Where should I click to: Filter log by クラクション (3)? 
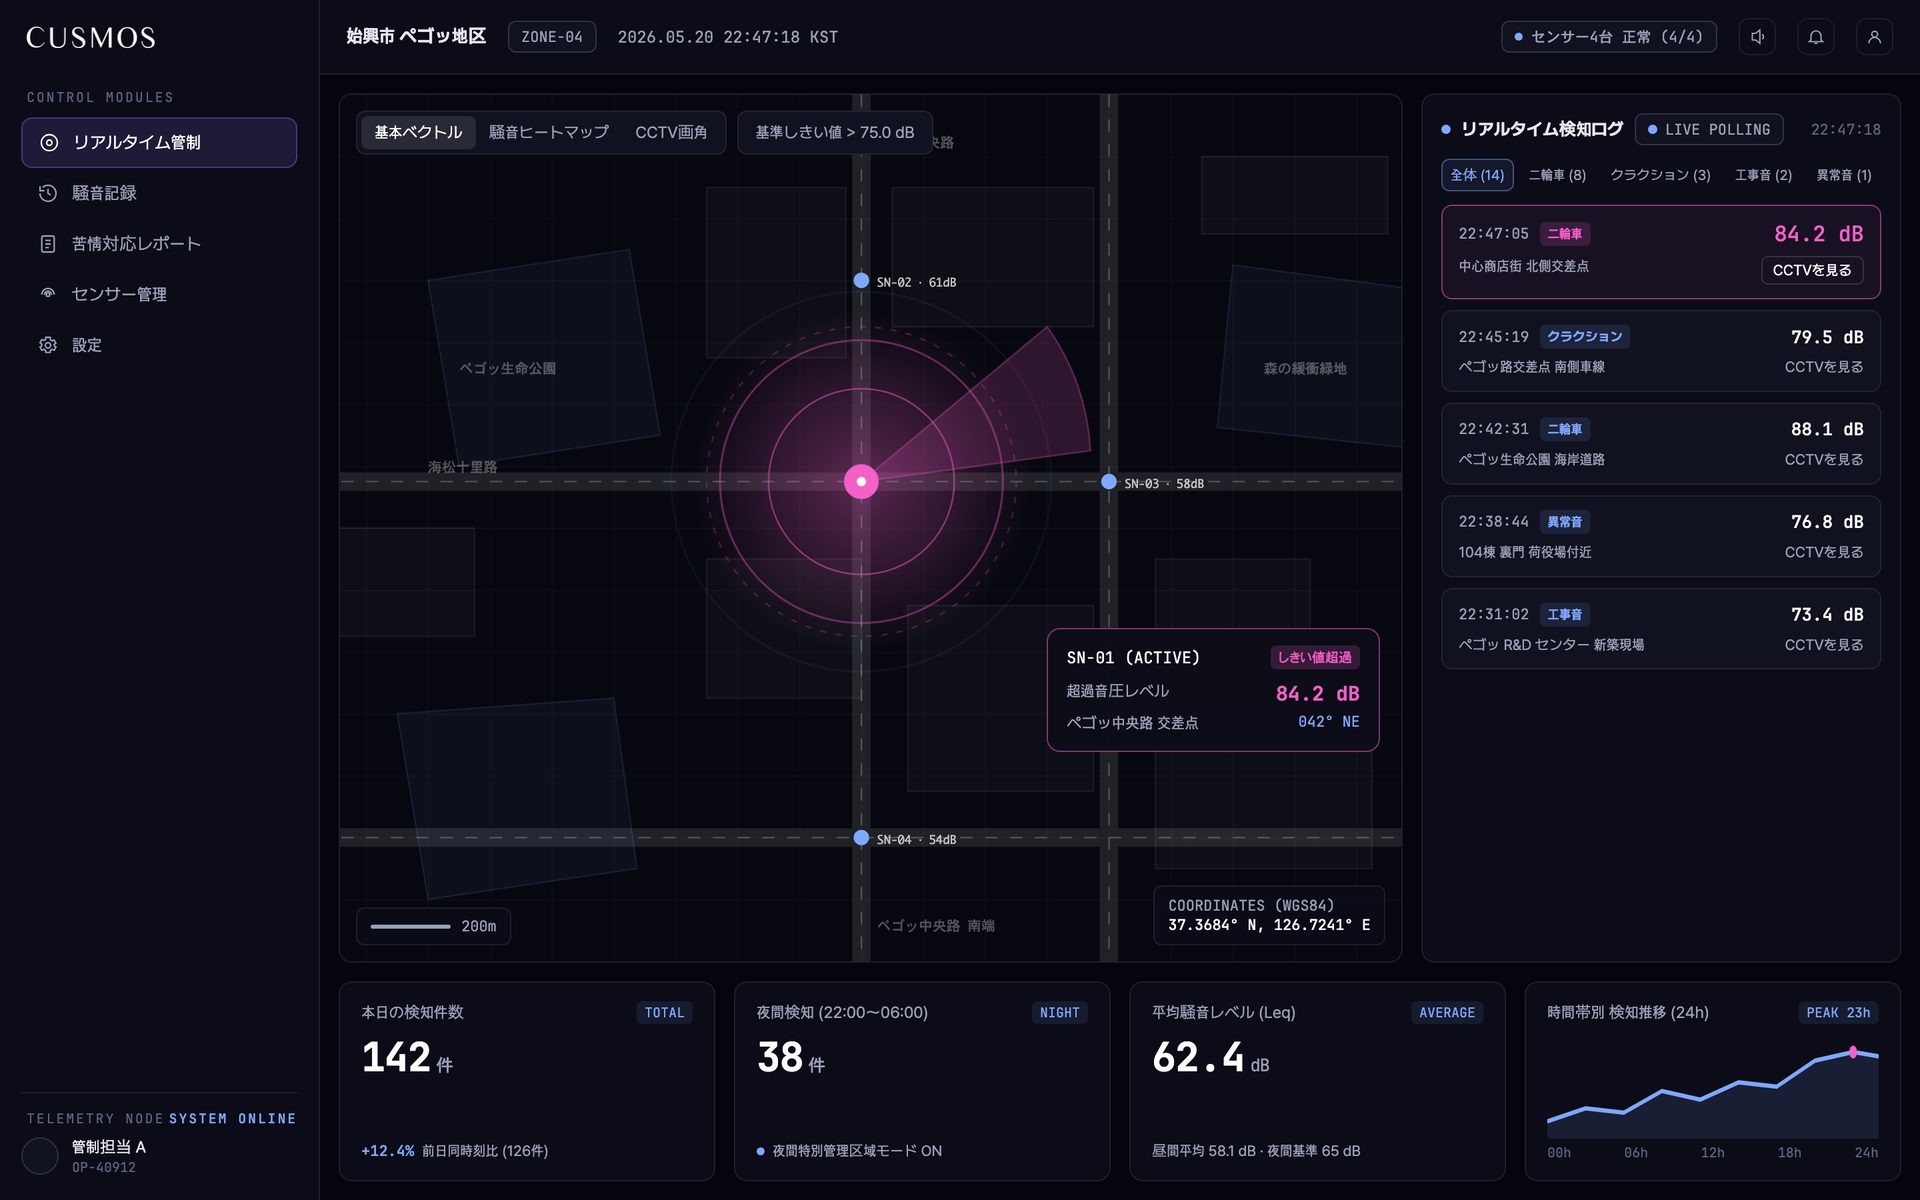coord(1660,175)
